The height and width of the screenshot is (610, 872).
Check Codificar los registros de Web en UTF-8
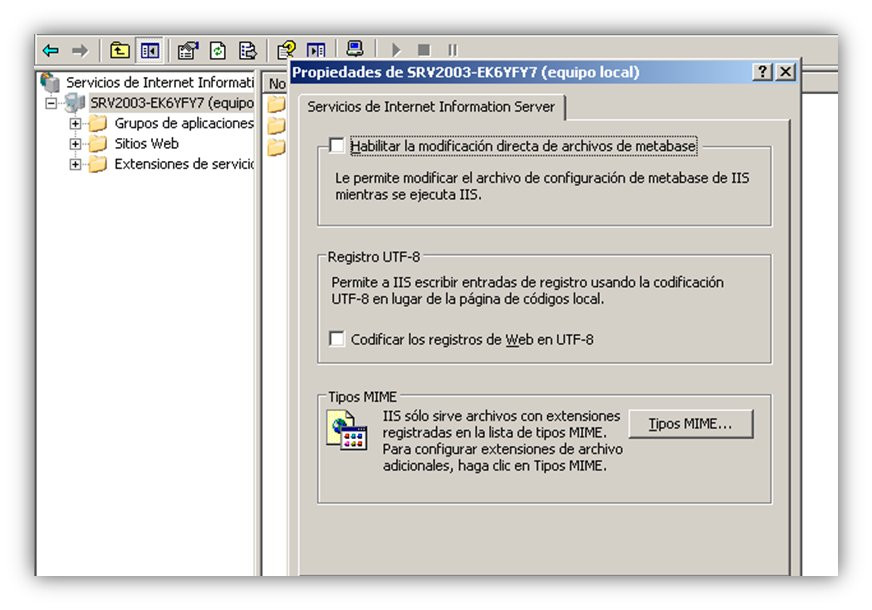[x=336, y=339]
